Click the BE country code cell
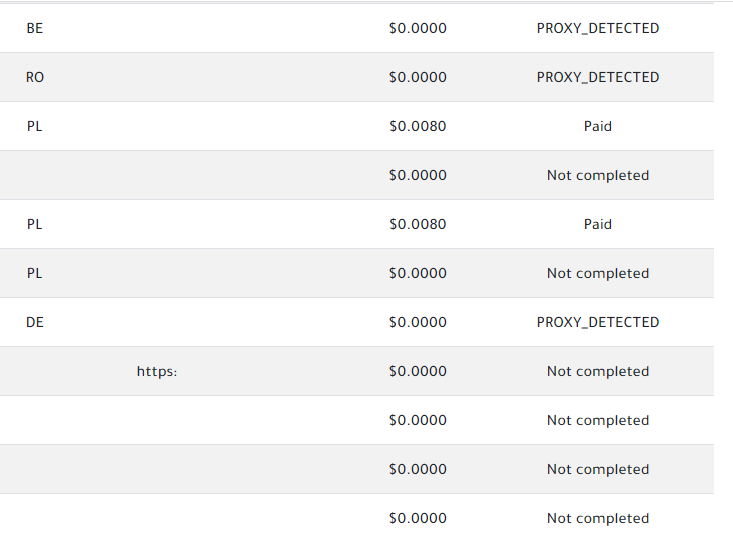This screenshot has width=733, height=540. [x=35, y=28]
